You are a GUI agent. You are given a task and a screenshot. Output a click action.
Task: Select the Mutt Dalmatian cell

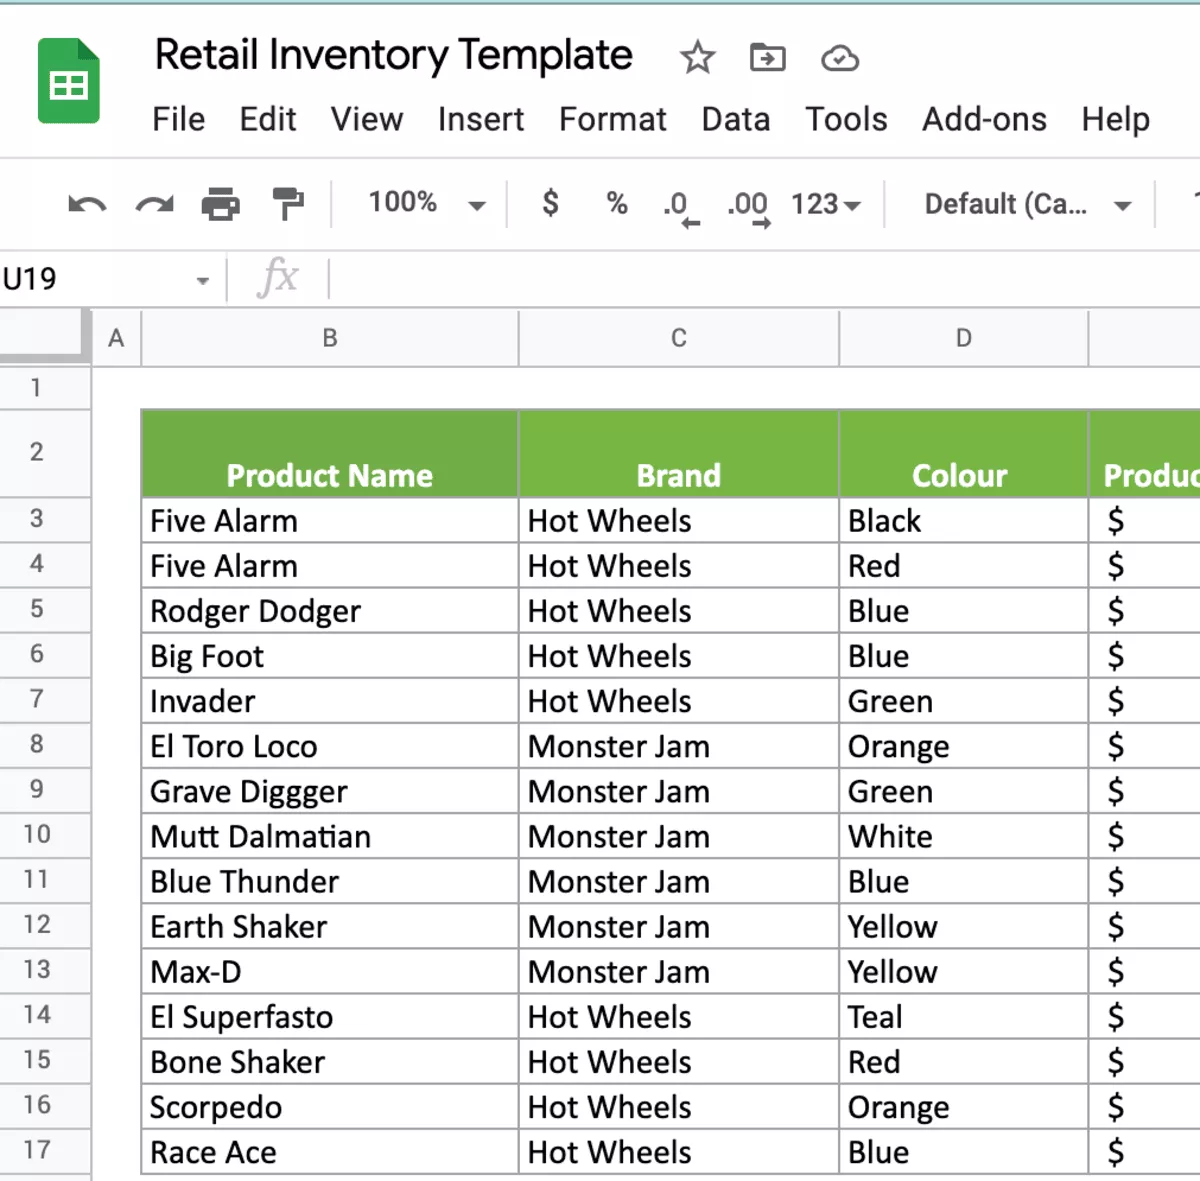330,836
